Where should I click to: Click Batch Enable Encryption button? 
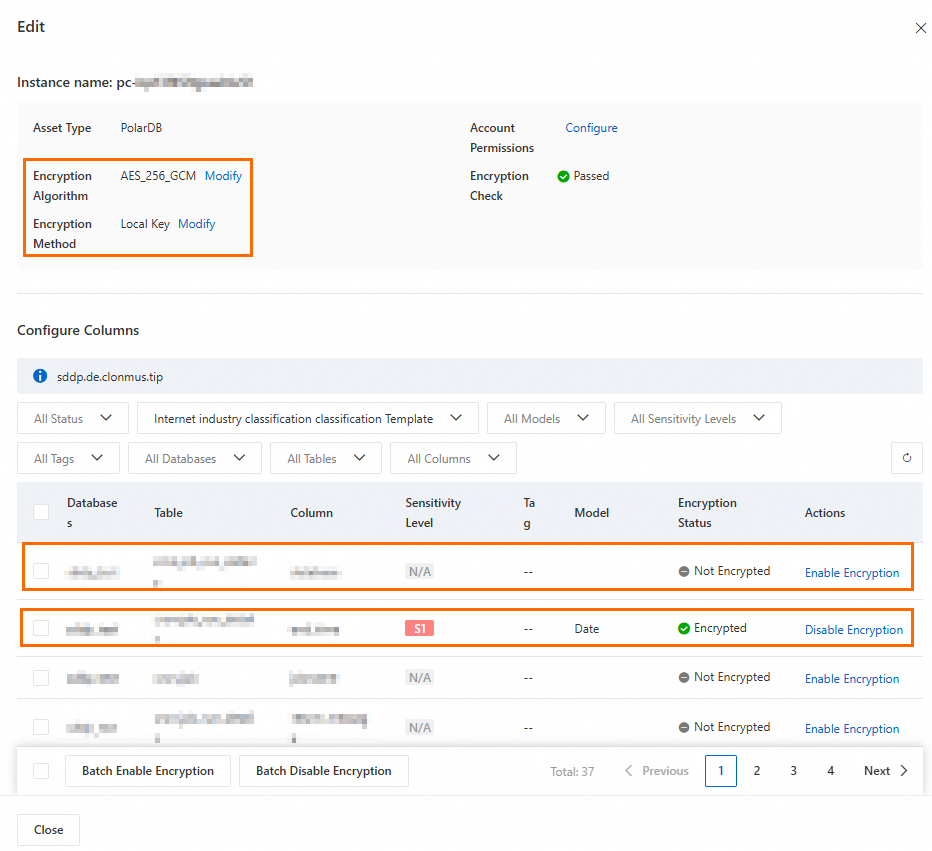click(148, 771)
